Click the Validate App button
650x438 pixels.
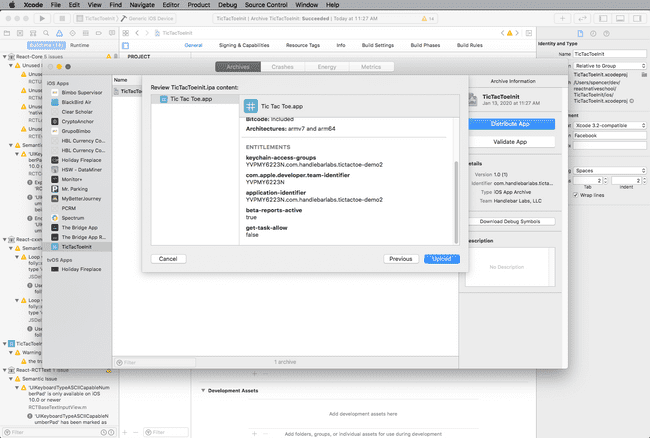click(x=512, y=142)
